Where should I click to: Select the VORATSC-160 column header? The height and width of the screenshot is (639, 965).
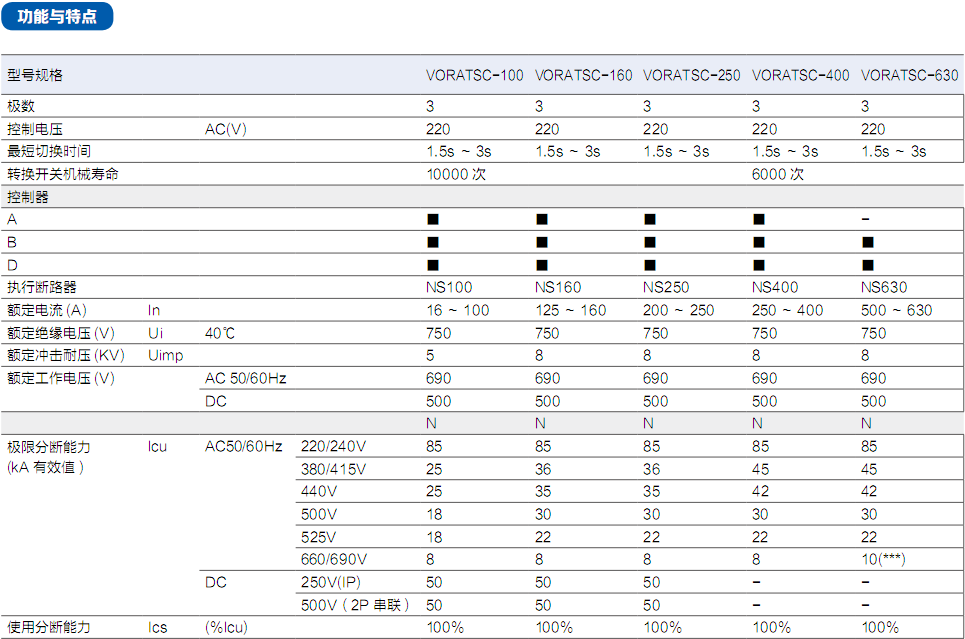click(x=583, y=76)
